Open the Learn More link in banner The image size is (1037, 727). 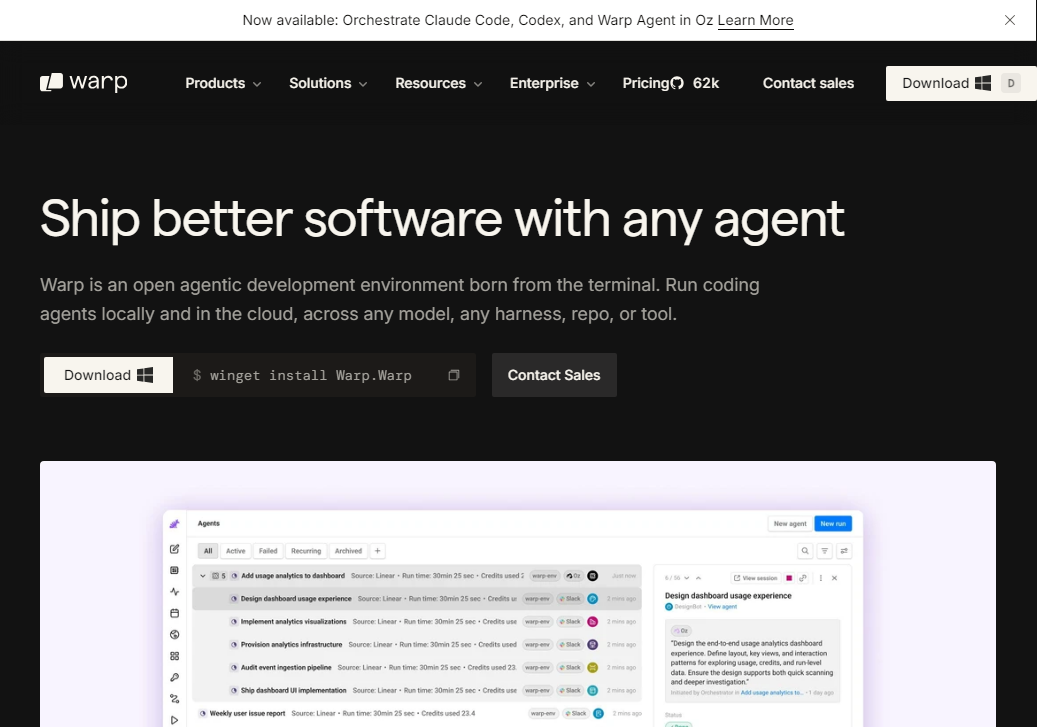click(755, 20)
